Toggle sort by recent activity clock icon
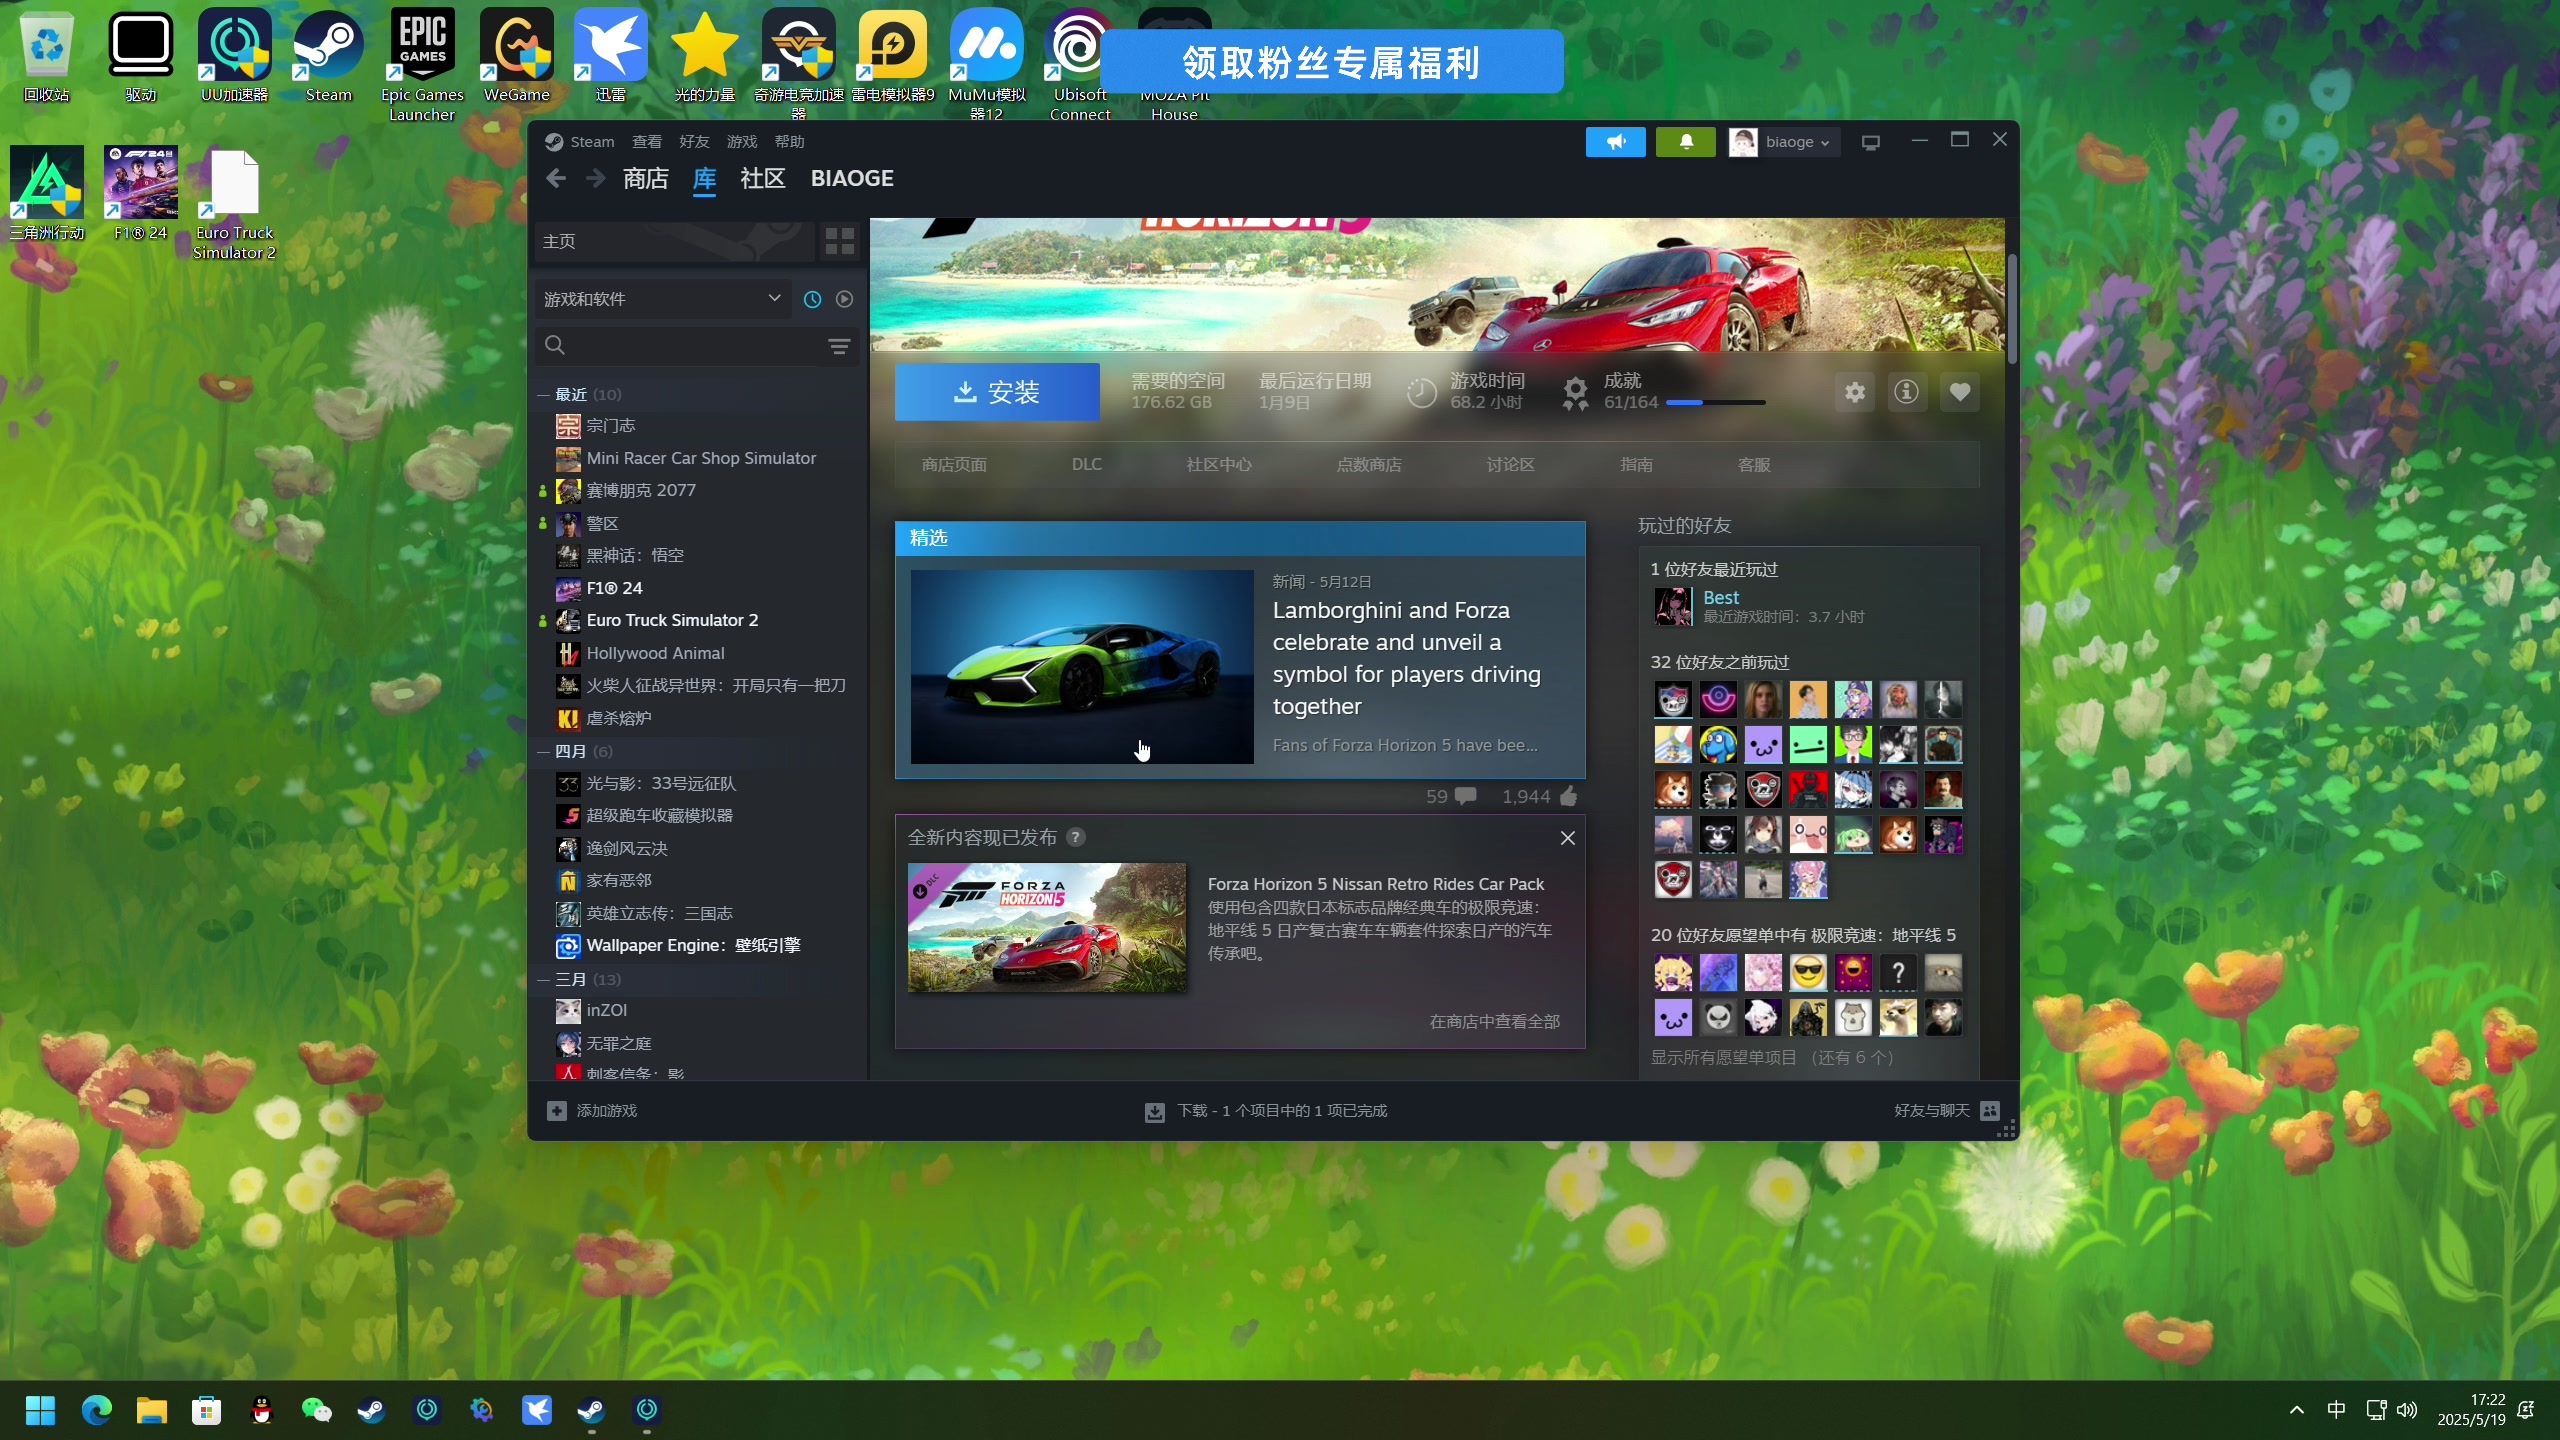Screen dimensions: 2560x1440 click(812, 299)
